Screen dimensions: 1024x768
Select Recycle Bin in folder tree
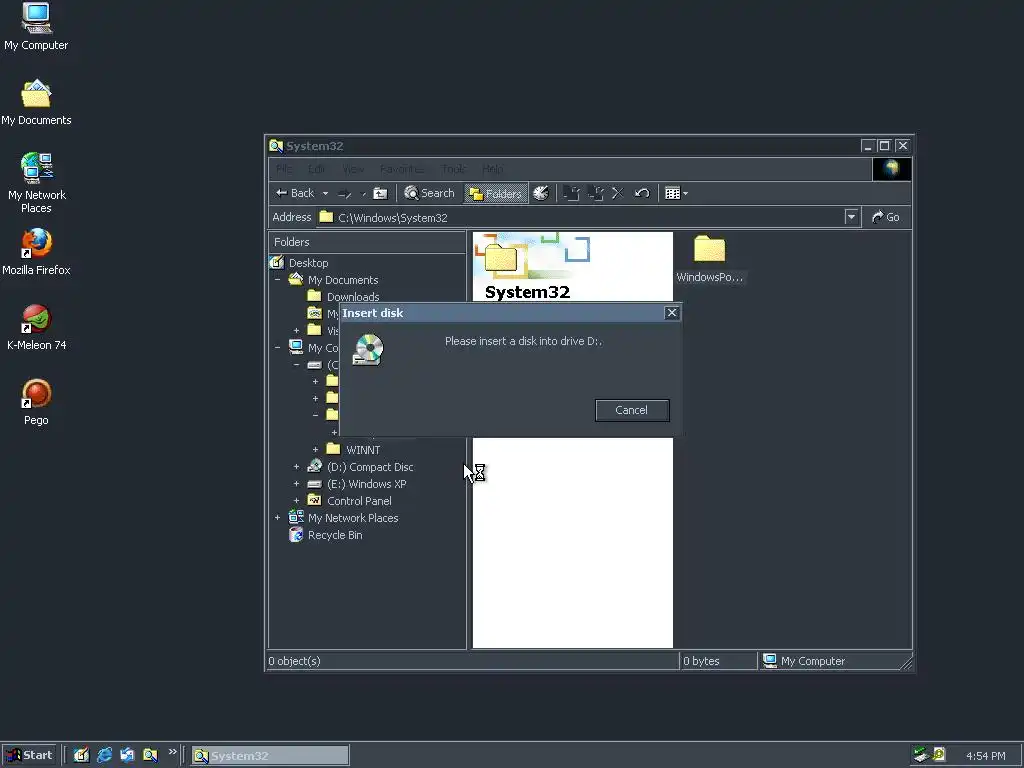(334, 535)
